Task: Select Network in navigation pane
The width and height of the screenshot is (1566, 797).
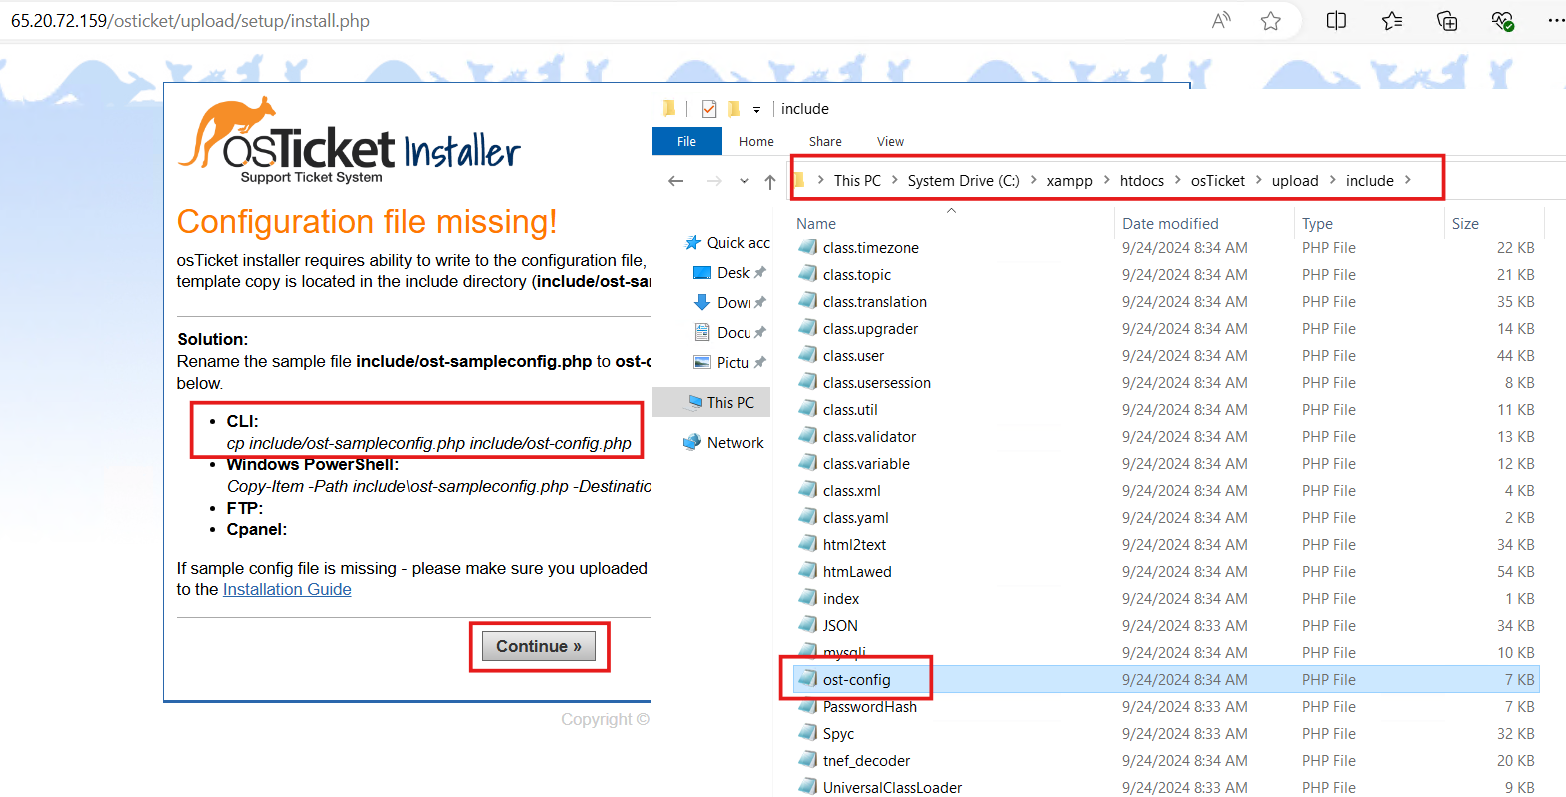Action: pos(724,442)
